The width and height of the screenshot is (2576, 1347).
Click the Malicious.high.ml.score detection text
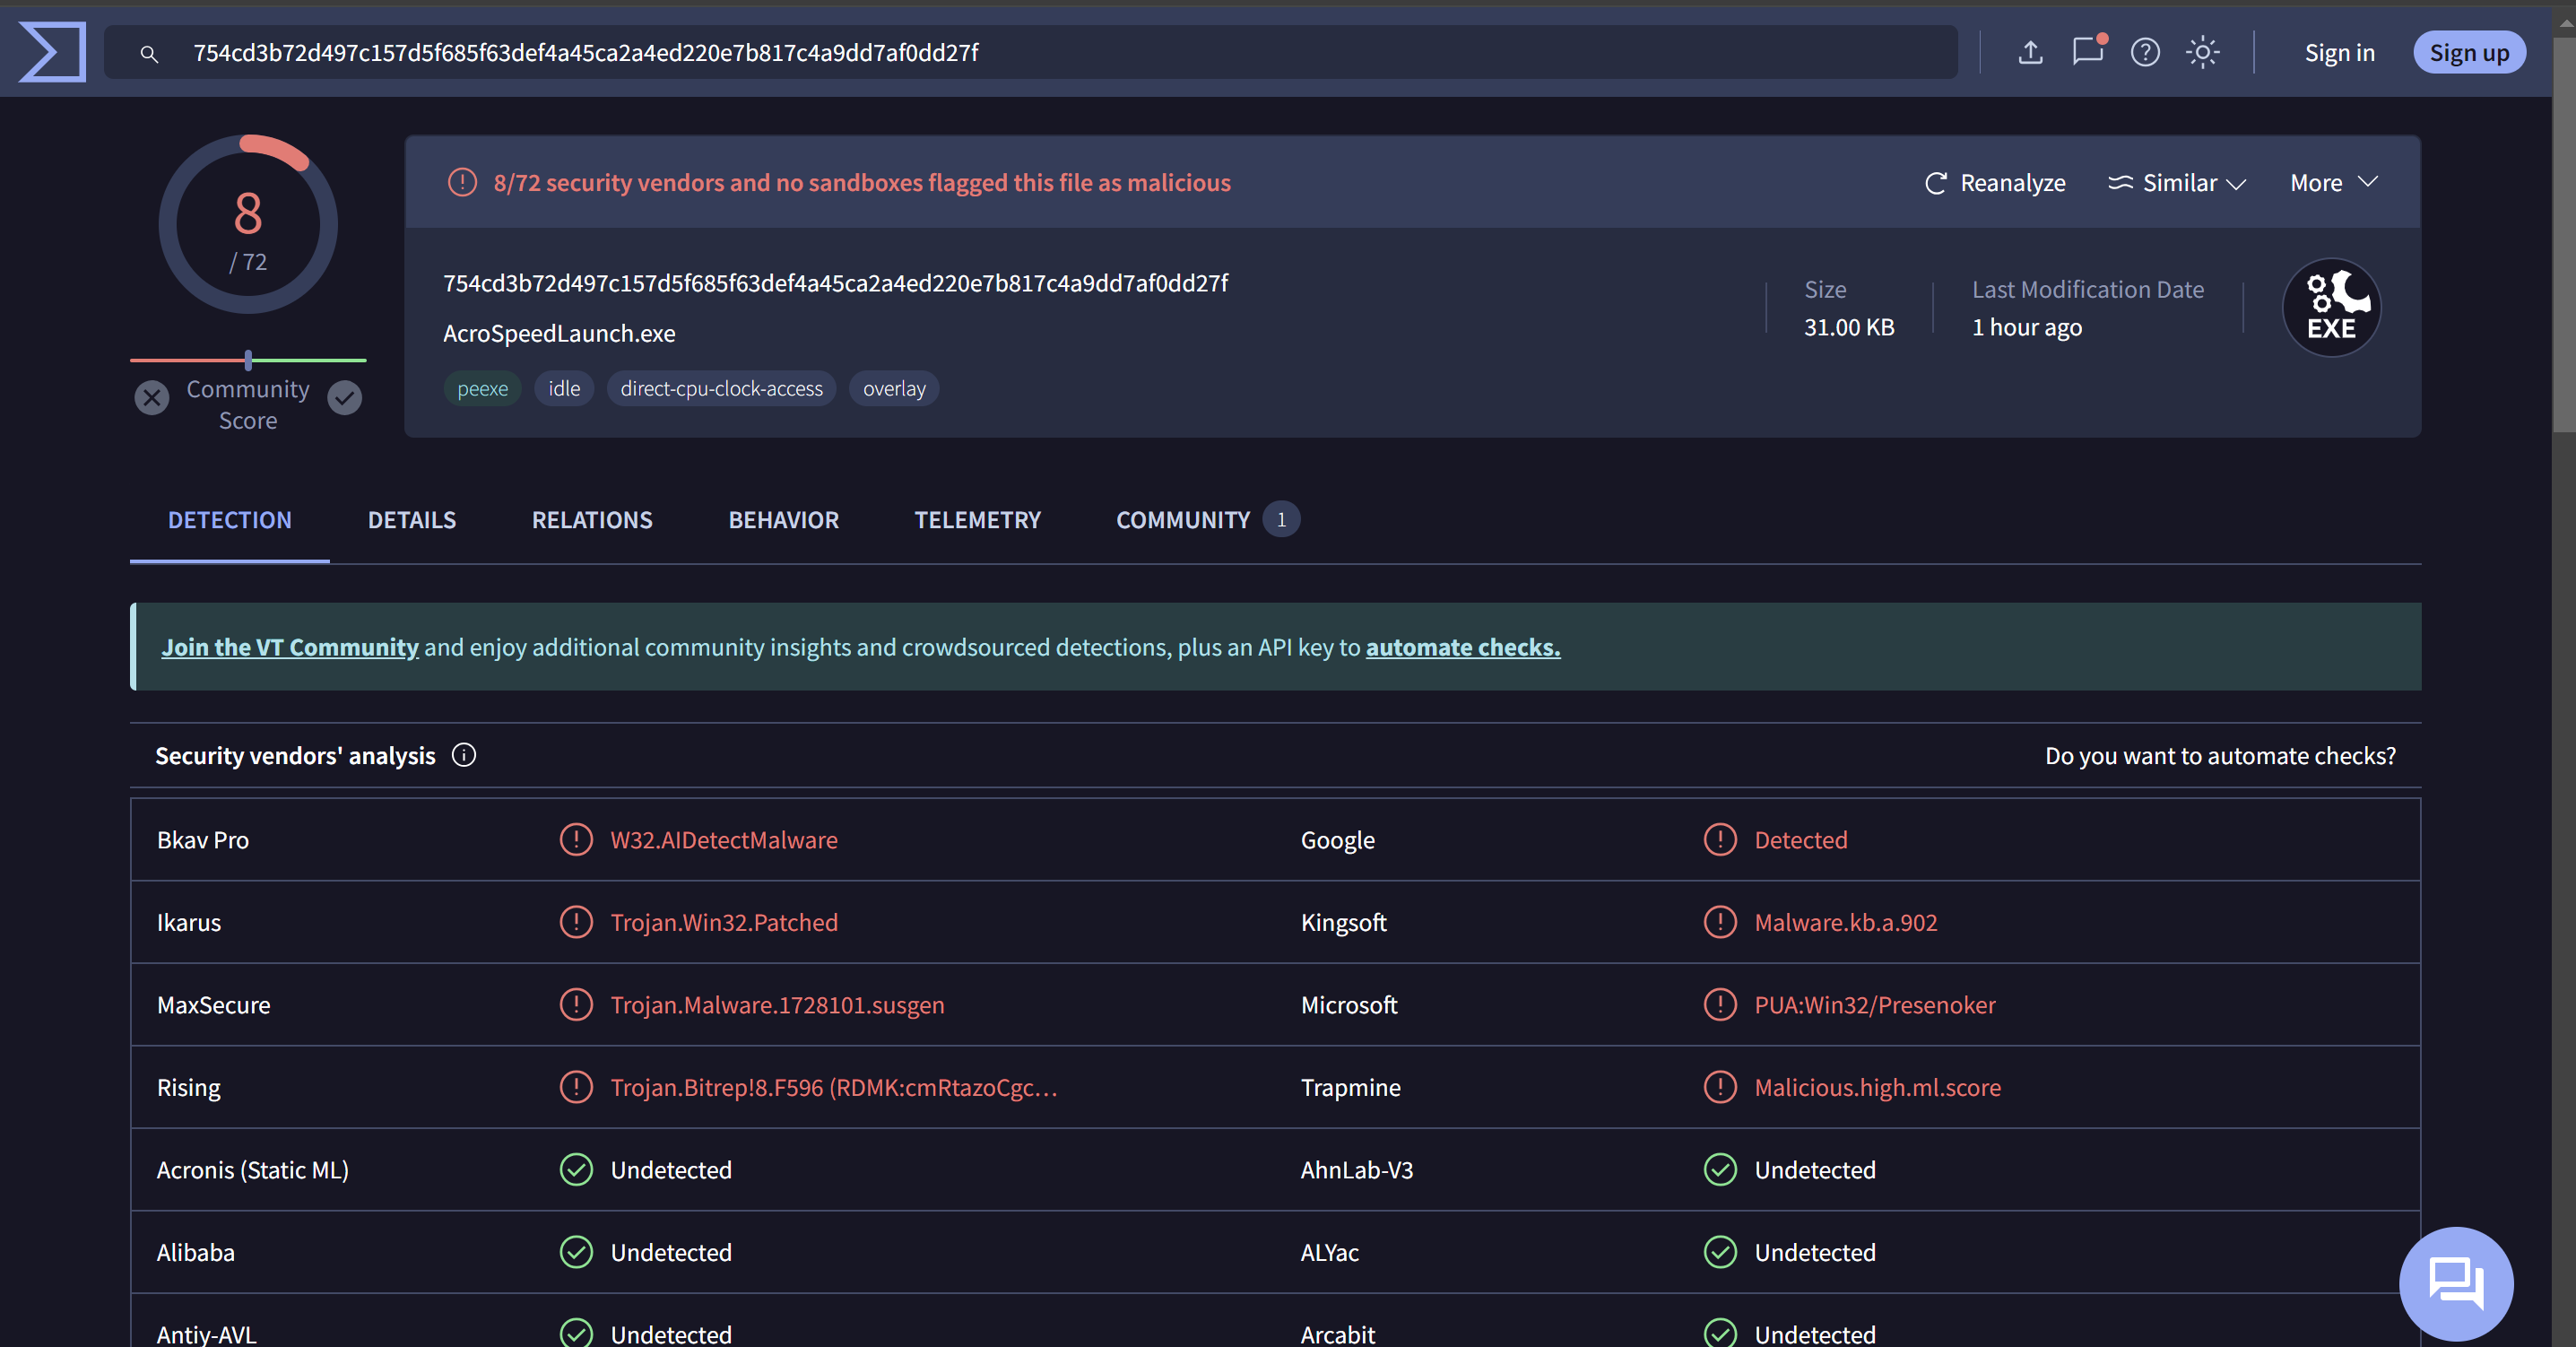click(x=1878, y=1087)
